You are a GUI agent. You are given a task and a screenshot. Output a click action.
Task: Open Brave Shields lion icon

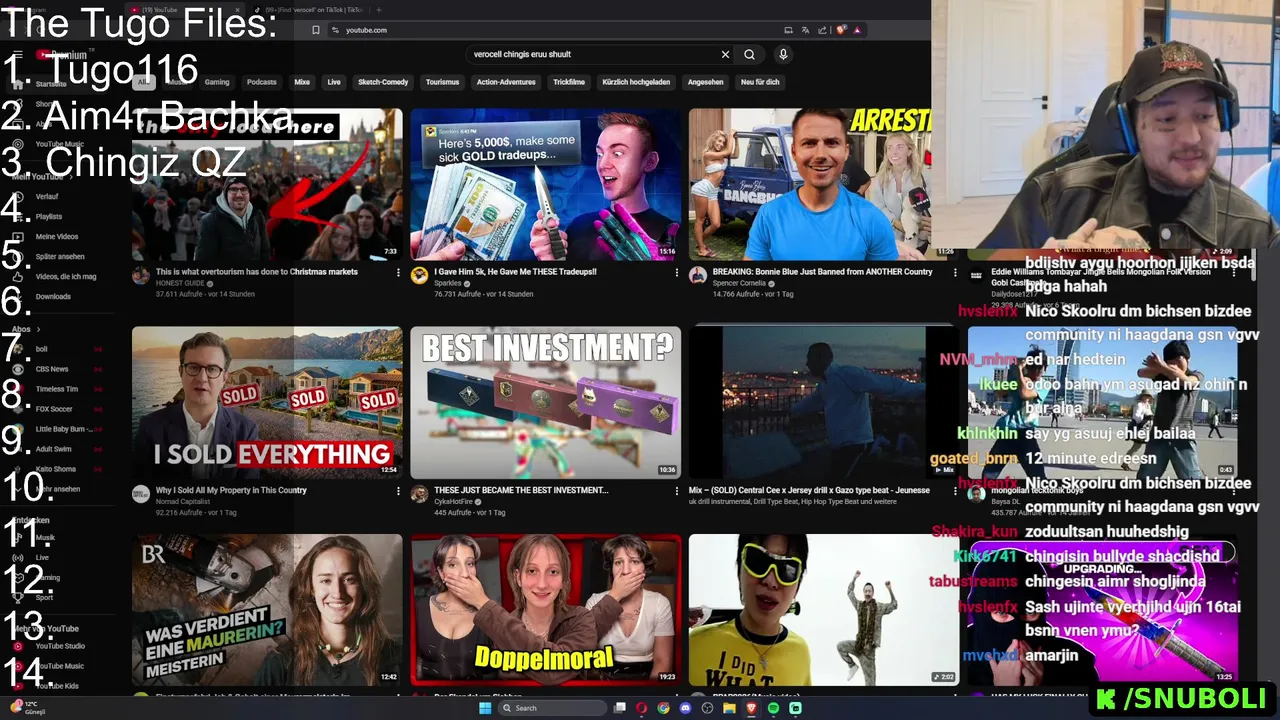[x=841, y=30]
